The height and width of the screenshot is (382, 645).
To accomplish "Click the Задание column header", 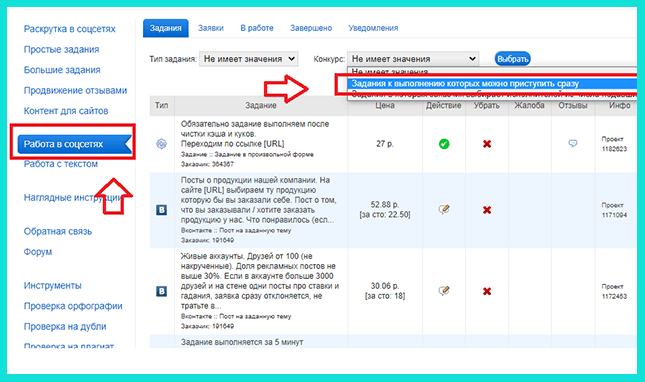I will point(261,106).
